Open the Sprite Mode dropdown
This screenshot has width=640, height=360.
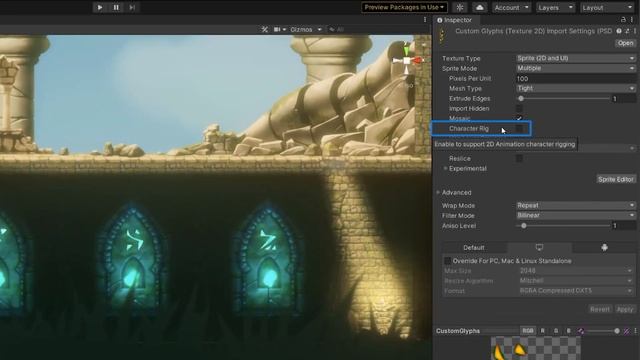click(x=576, y=68)
